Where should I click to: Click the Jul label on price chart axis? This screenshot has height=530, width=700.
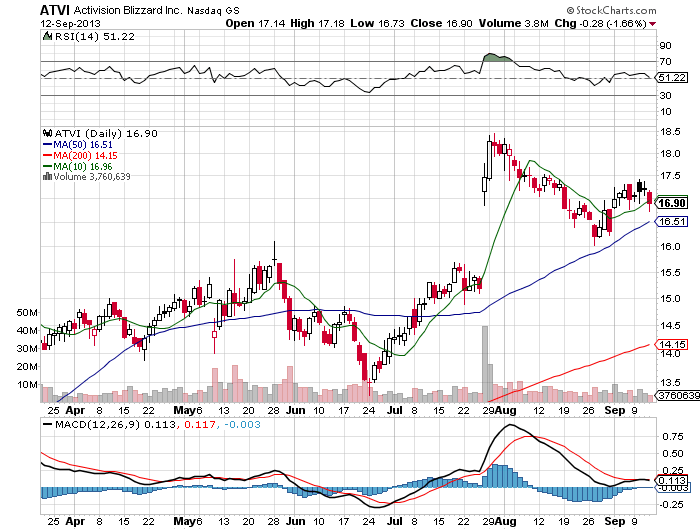tap(395, 410)
